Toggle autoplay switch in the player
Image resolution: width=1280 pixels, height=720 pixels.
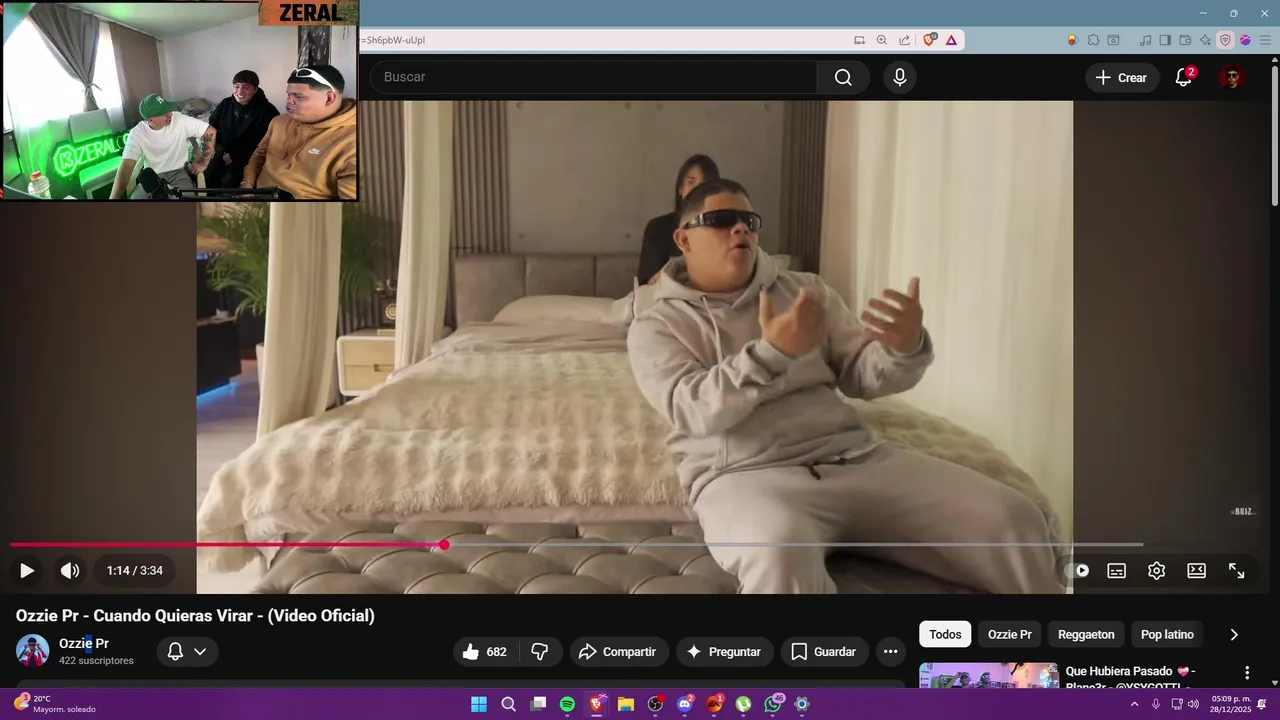coord(1079,571)
